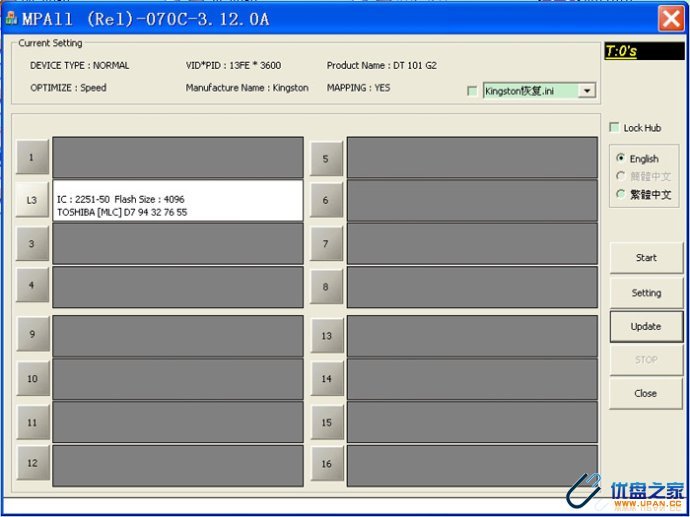Select port button 1
This screenshot has width=690, height=517.
[x=32, y=157]
